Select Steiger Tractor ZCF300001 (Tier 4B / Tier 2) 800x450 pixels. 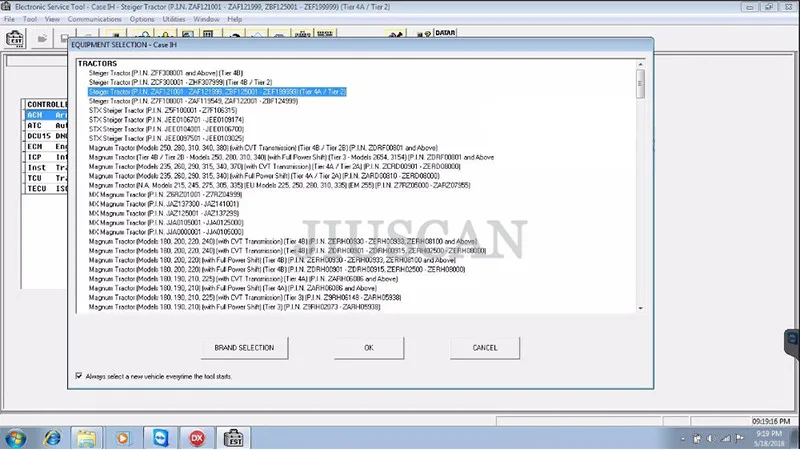click(x=180, y=82)
